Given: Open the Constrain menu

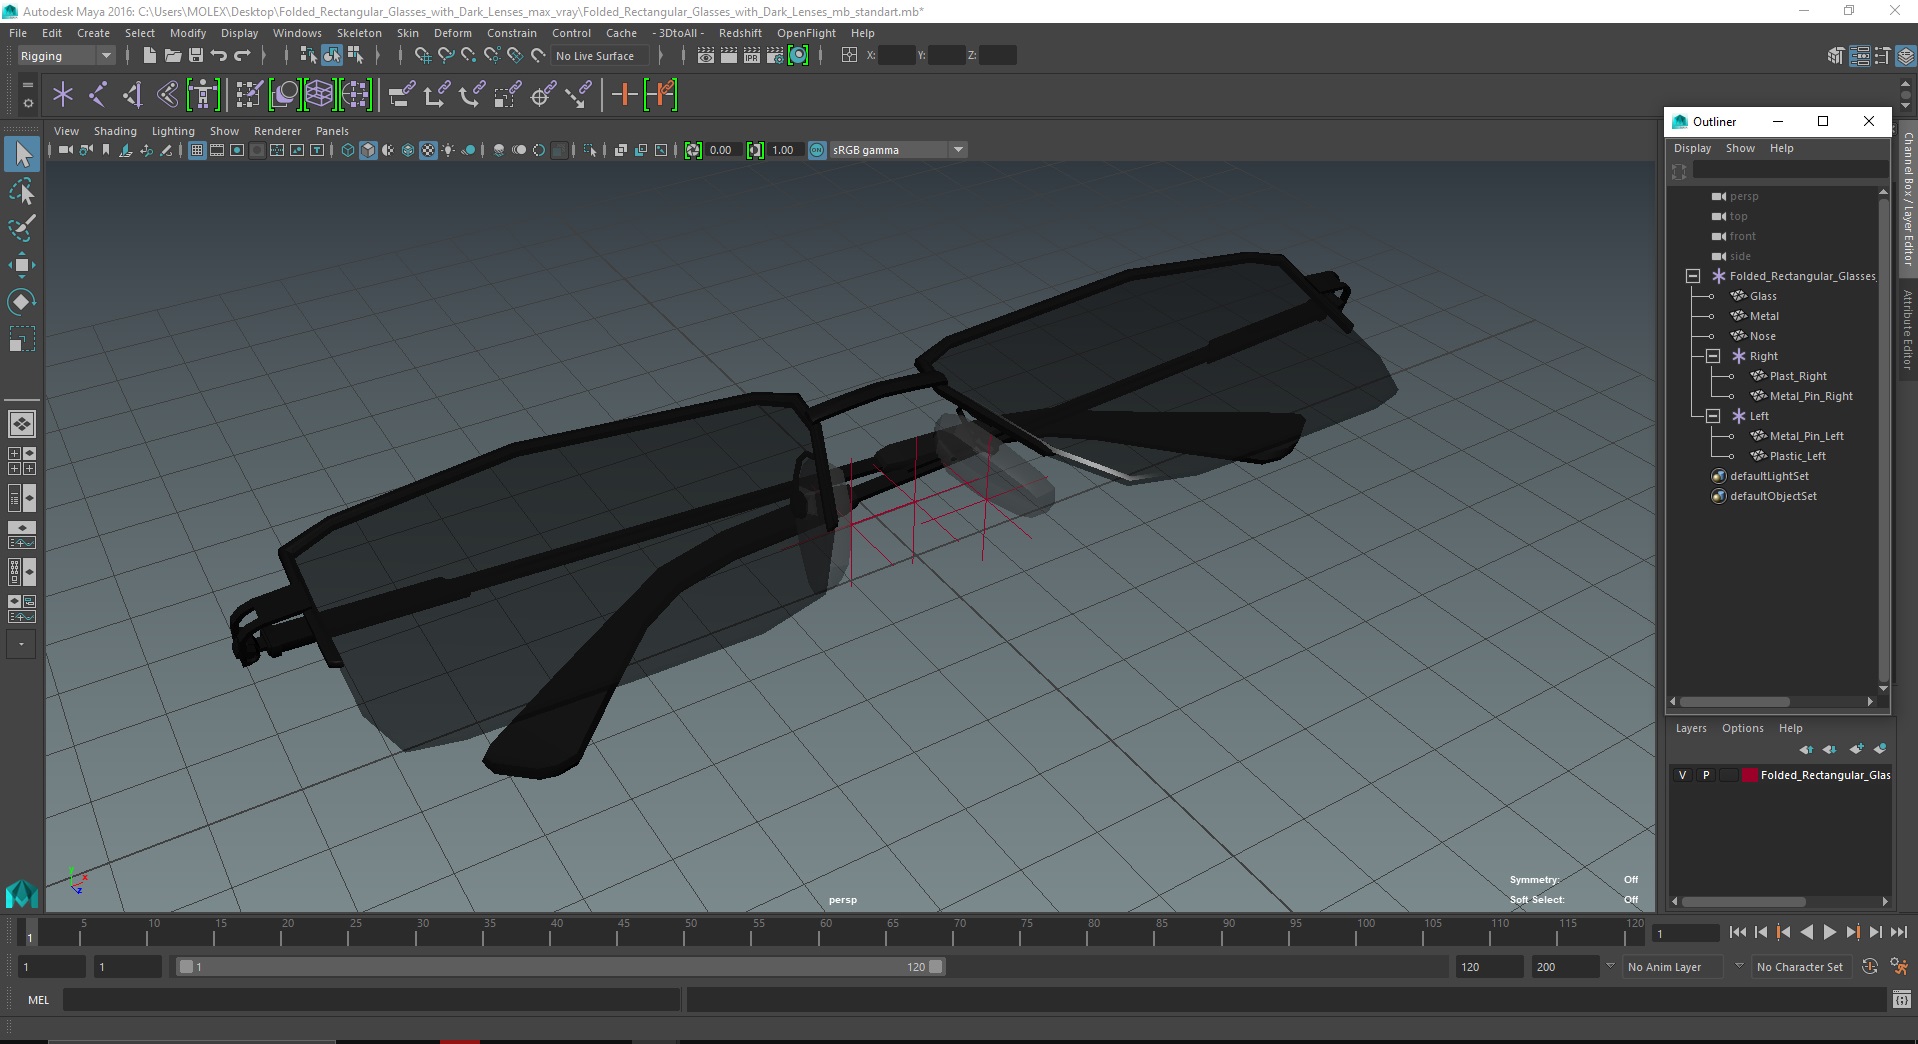Looking at the screenshot, I should (512, 33).
